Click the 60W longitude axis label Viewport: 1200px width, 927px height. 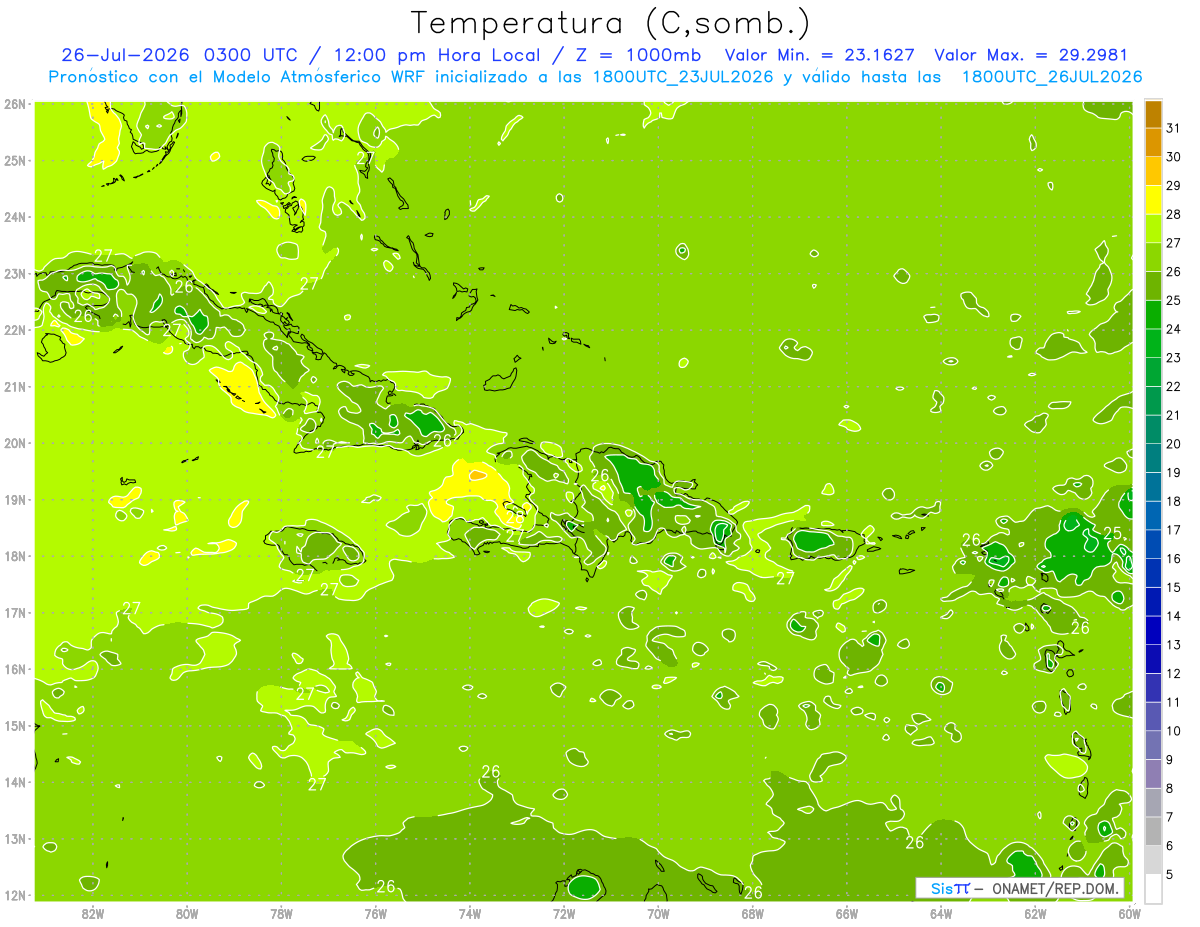(x=1129, y=914)
